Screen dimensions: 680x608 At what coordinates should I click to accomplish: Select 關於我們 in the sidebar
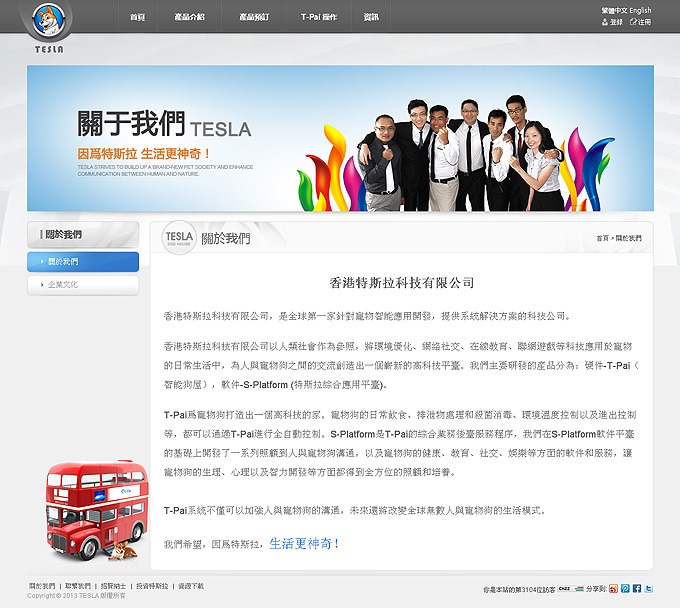point(83,262)
